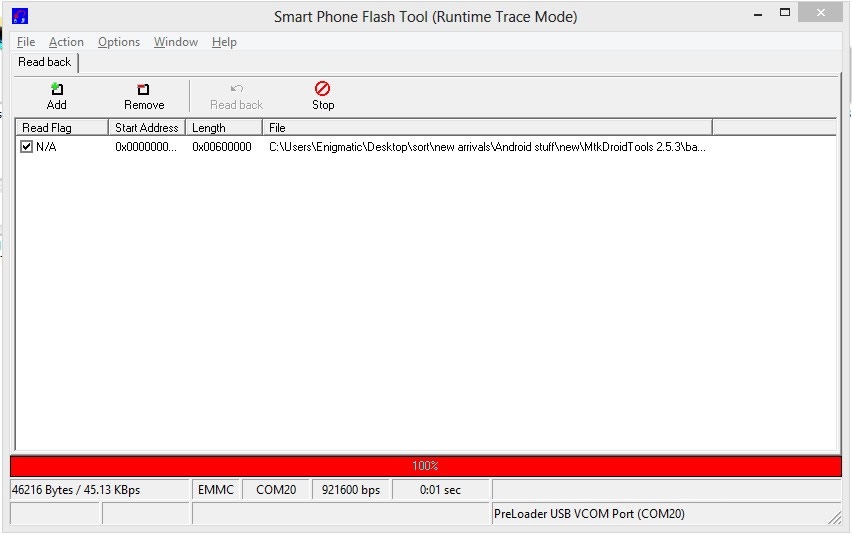
Task: Click the Length column header
Action: (x=223, y=128)
